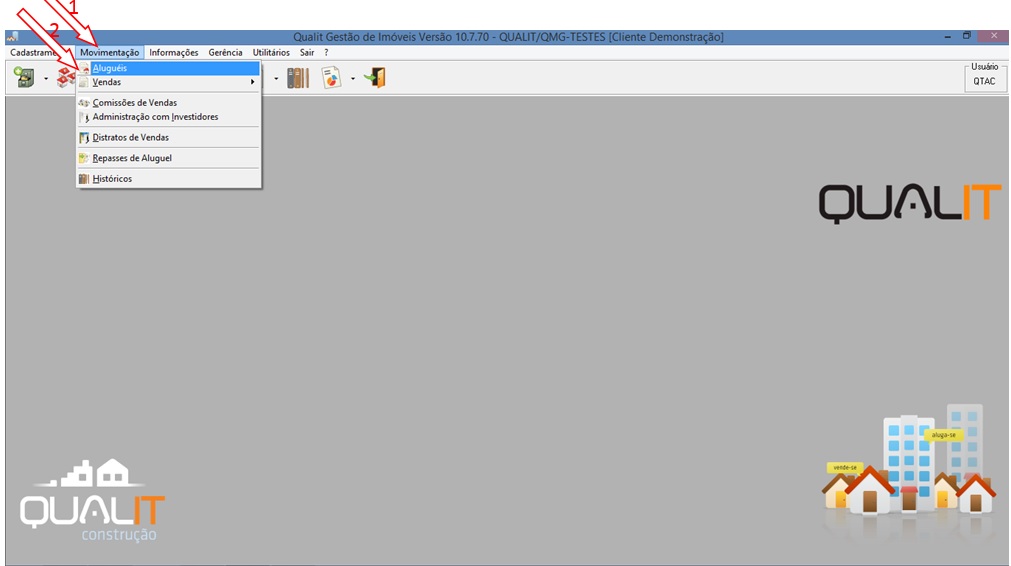Screen dimensions: 1011x566
Task: Select Aluguéis in the dropdown menu
Action: pos(168,68)
